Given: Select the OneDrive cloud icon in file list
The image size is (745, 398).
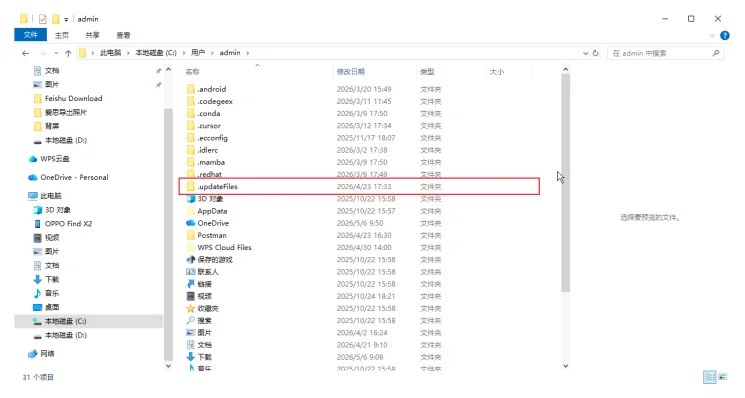Looking at the screenshot, I should click(x=191, y=223).
